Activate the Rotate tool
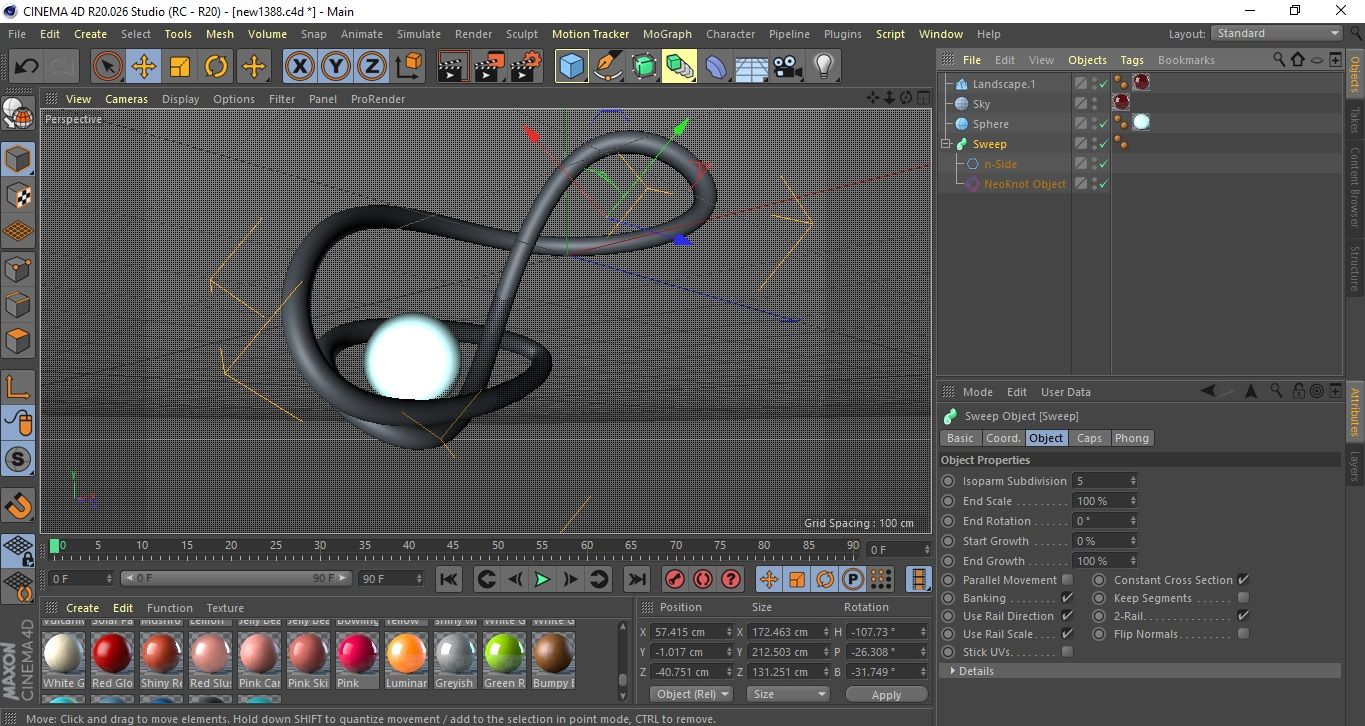This screenshot has width=1365, height=726. [x=216, y=67]
